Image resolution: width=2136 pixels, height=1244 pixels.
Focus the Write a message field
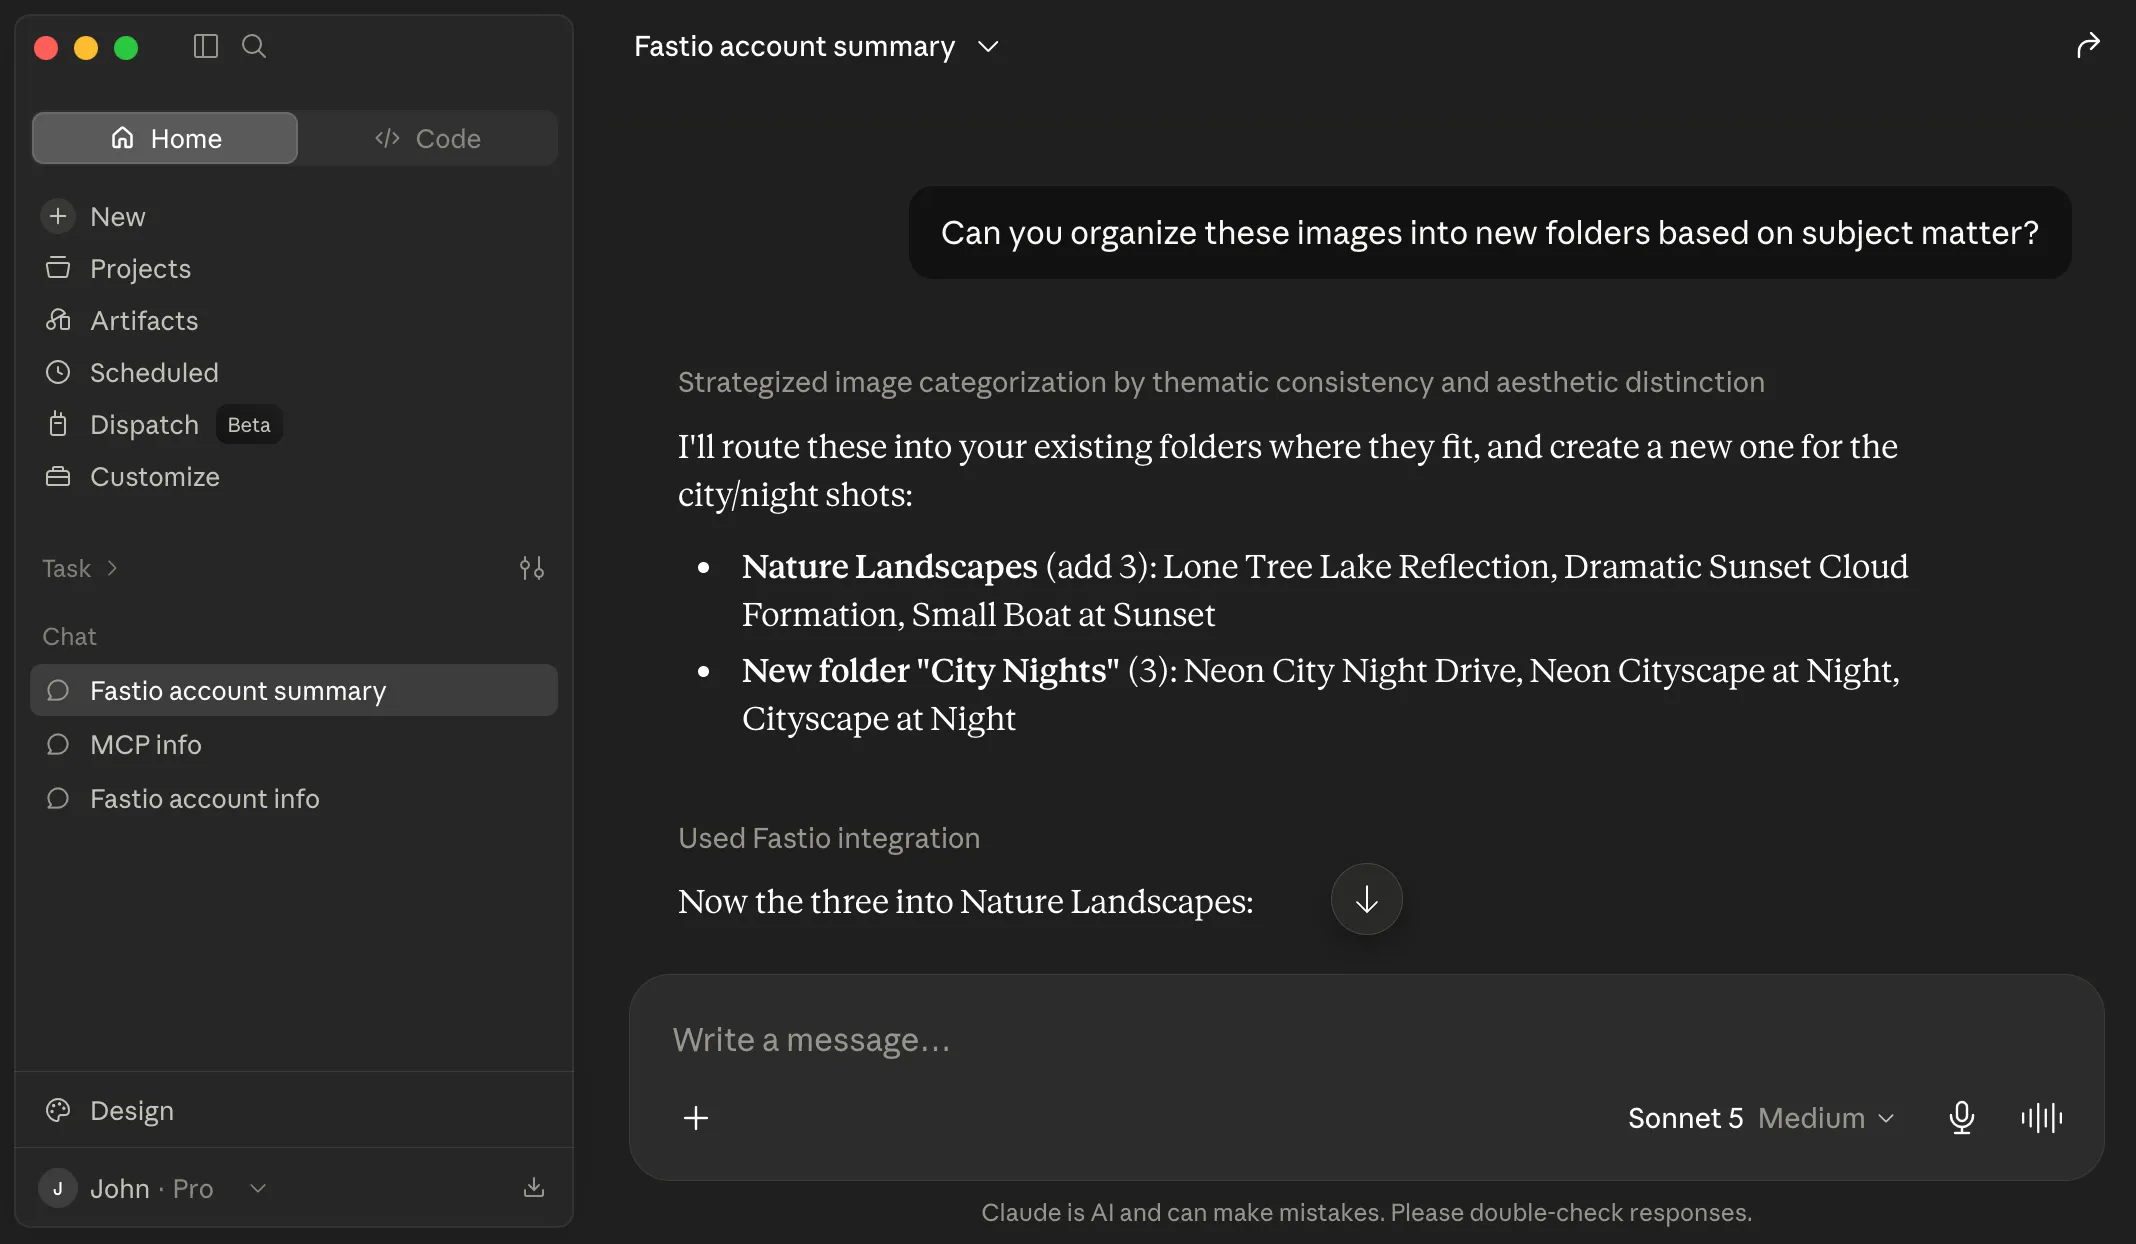(x=1366, y=1040)
